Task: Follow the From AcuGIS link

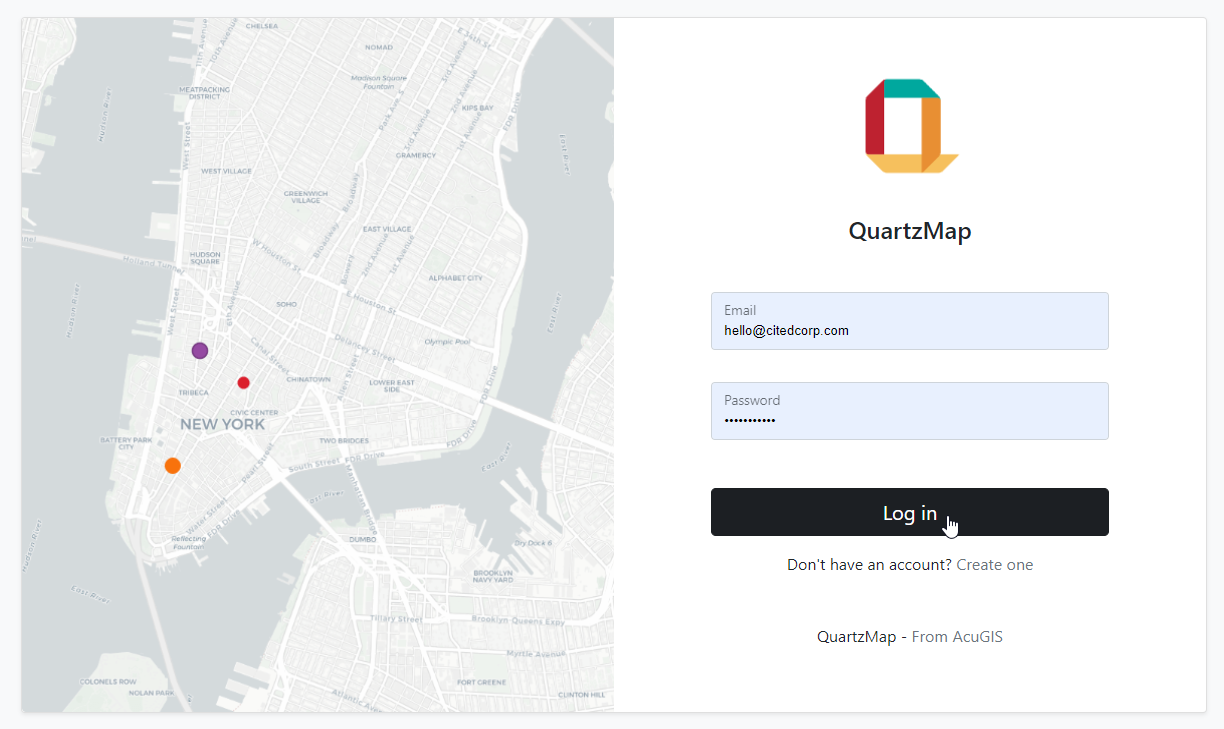Action: pyautogui.click(x=957, y=637)
